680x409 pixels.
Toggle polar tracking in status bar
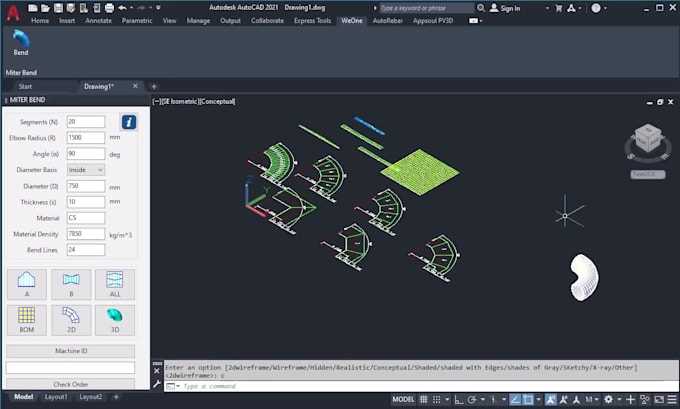coord(472,399)
